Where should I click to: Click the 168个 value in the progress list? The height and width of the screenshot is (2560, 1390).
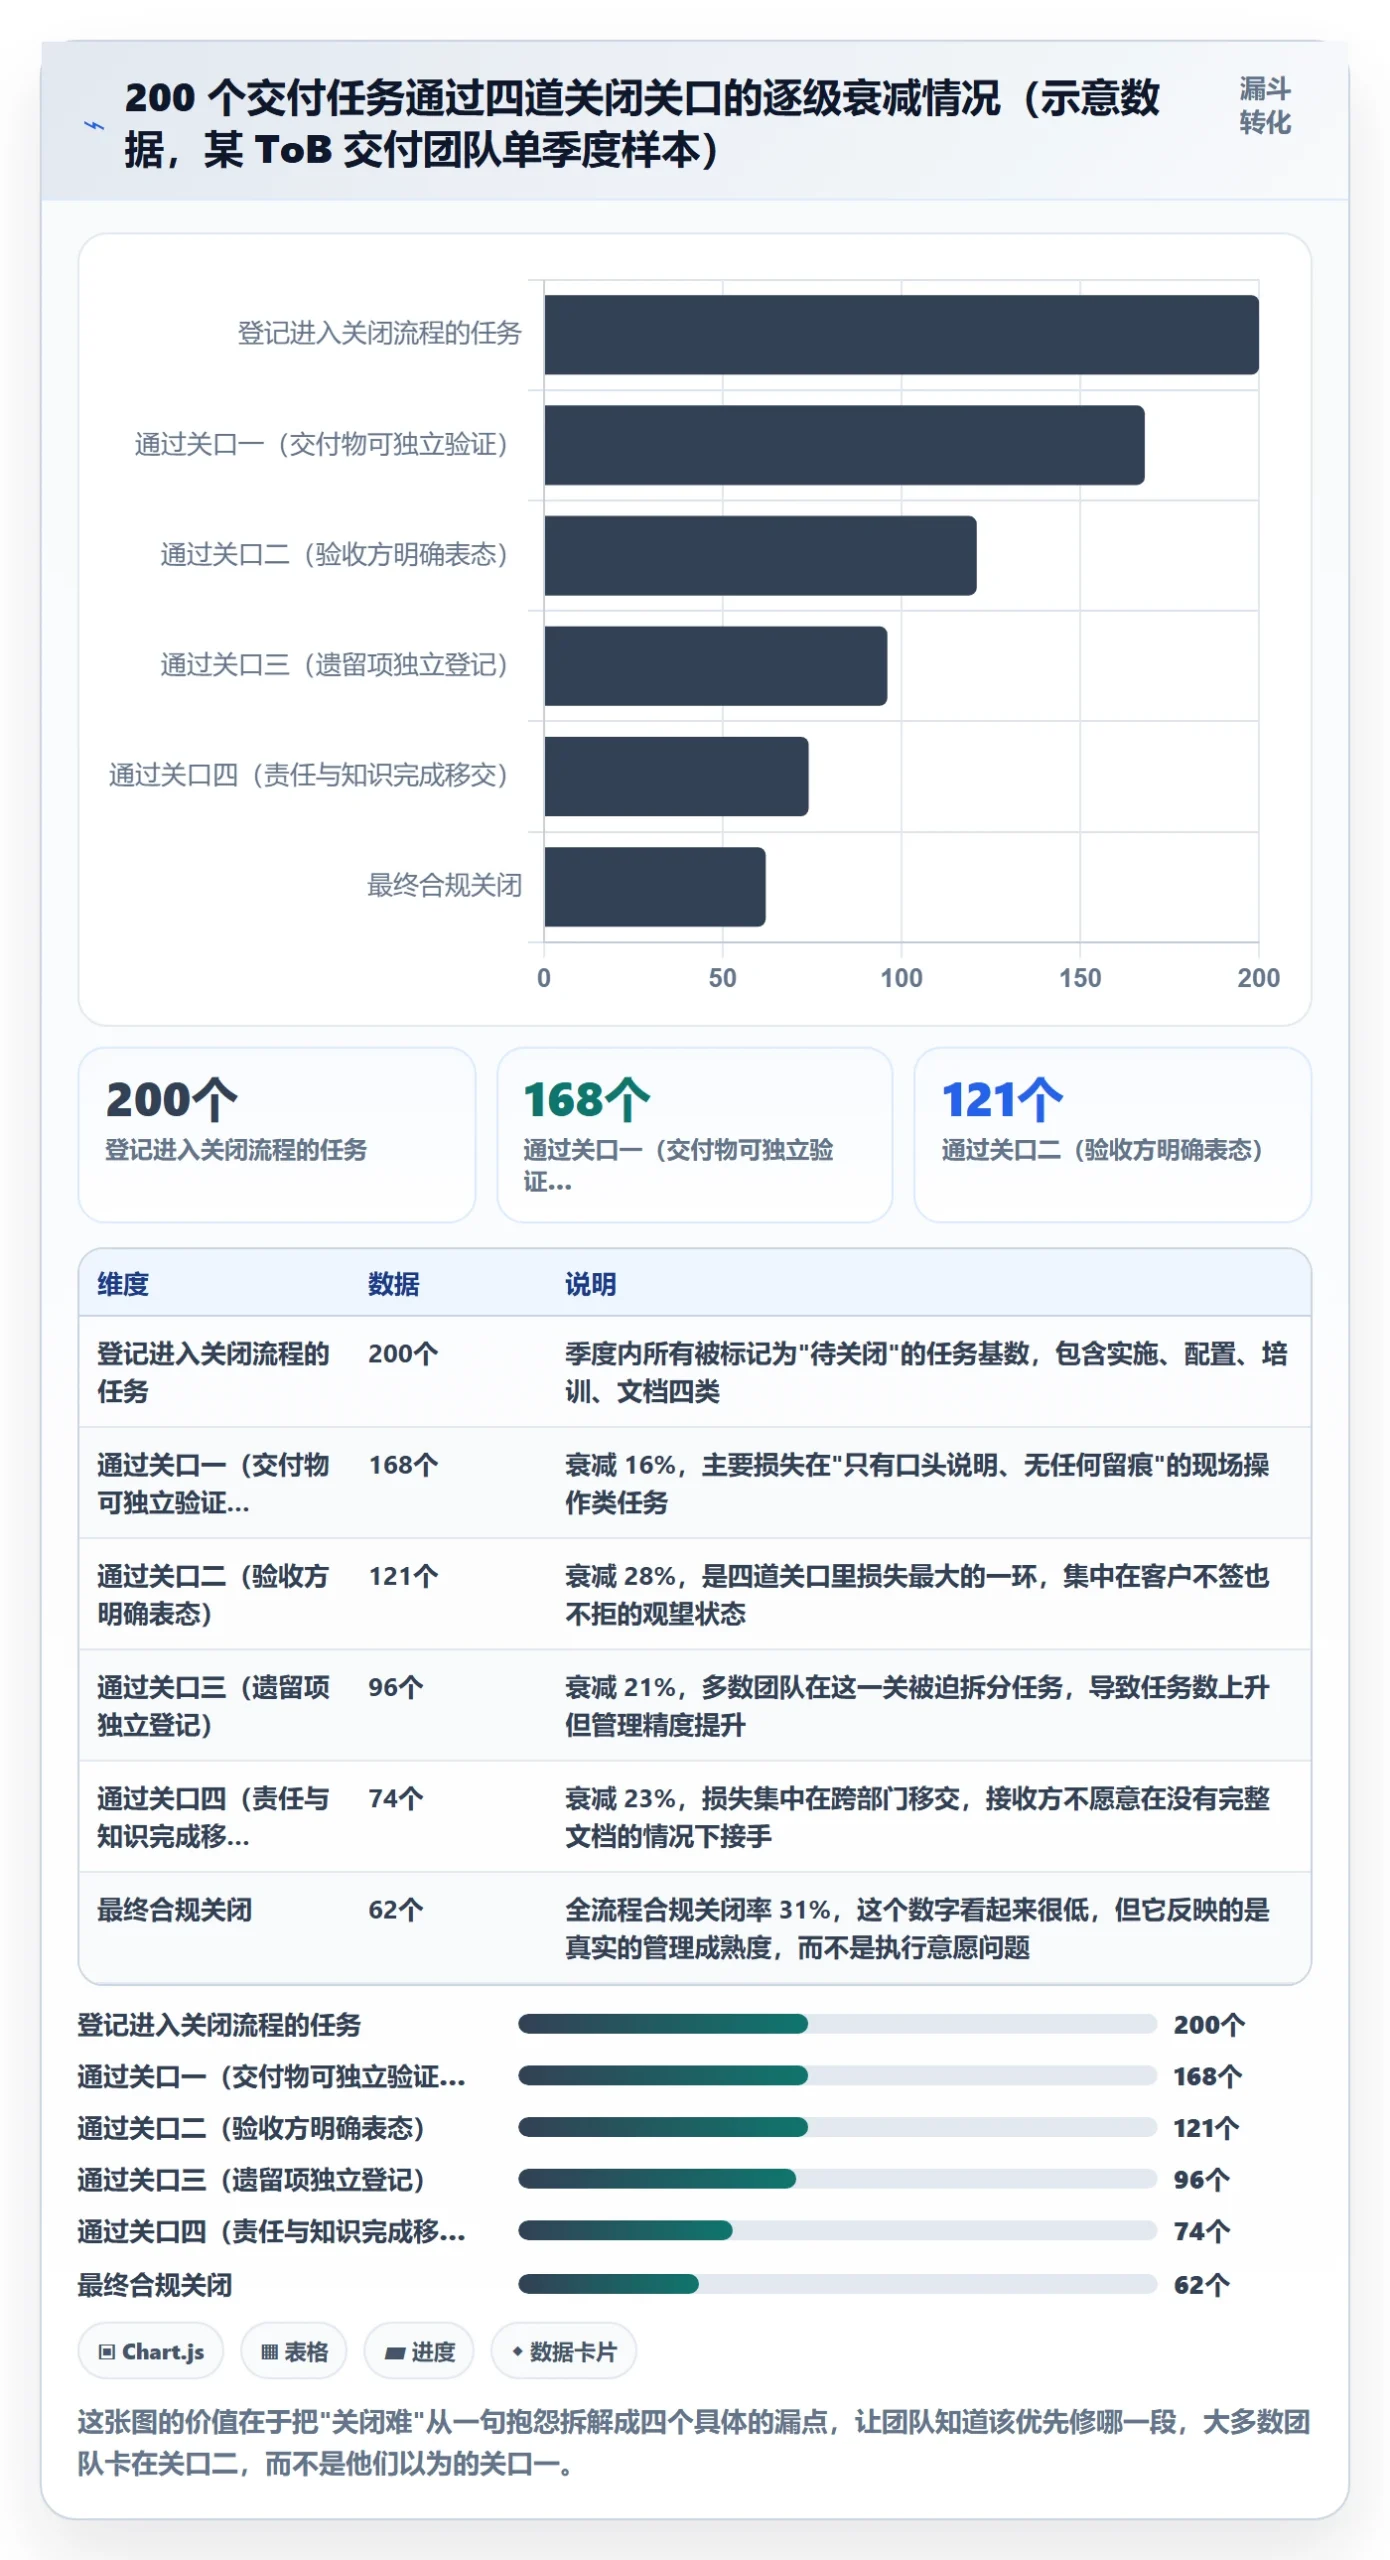(x=1208, y=2076)
